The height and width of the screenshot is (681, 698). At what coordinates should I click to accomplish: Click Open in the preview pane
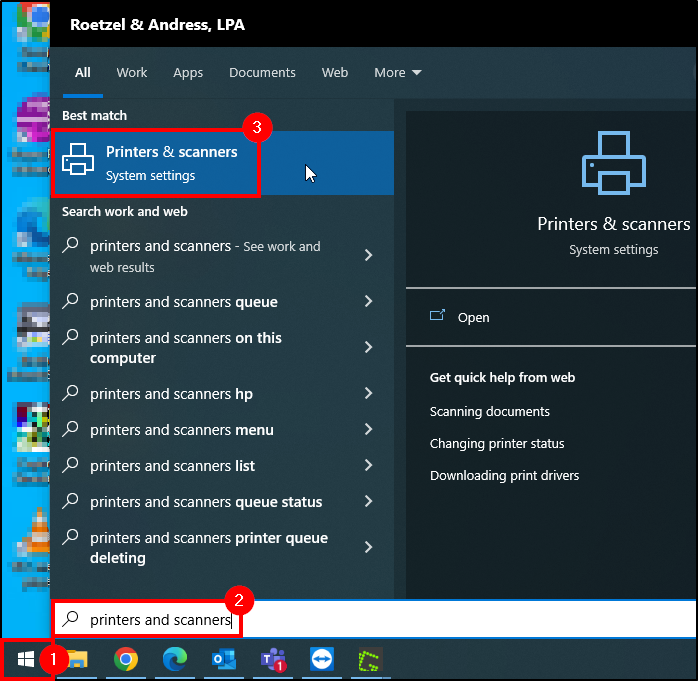(x=473, y=317)
